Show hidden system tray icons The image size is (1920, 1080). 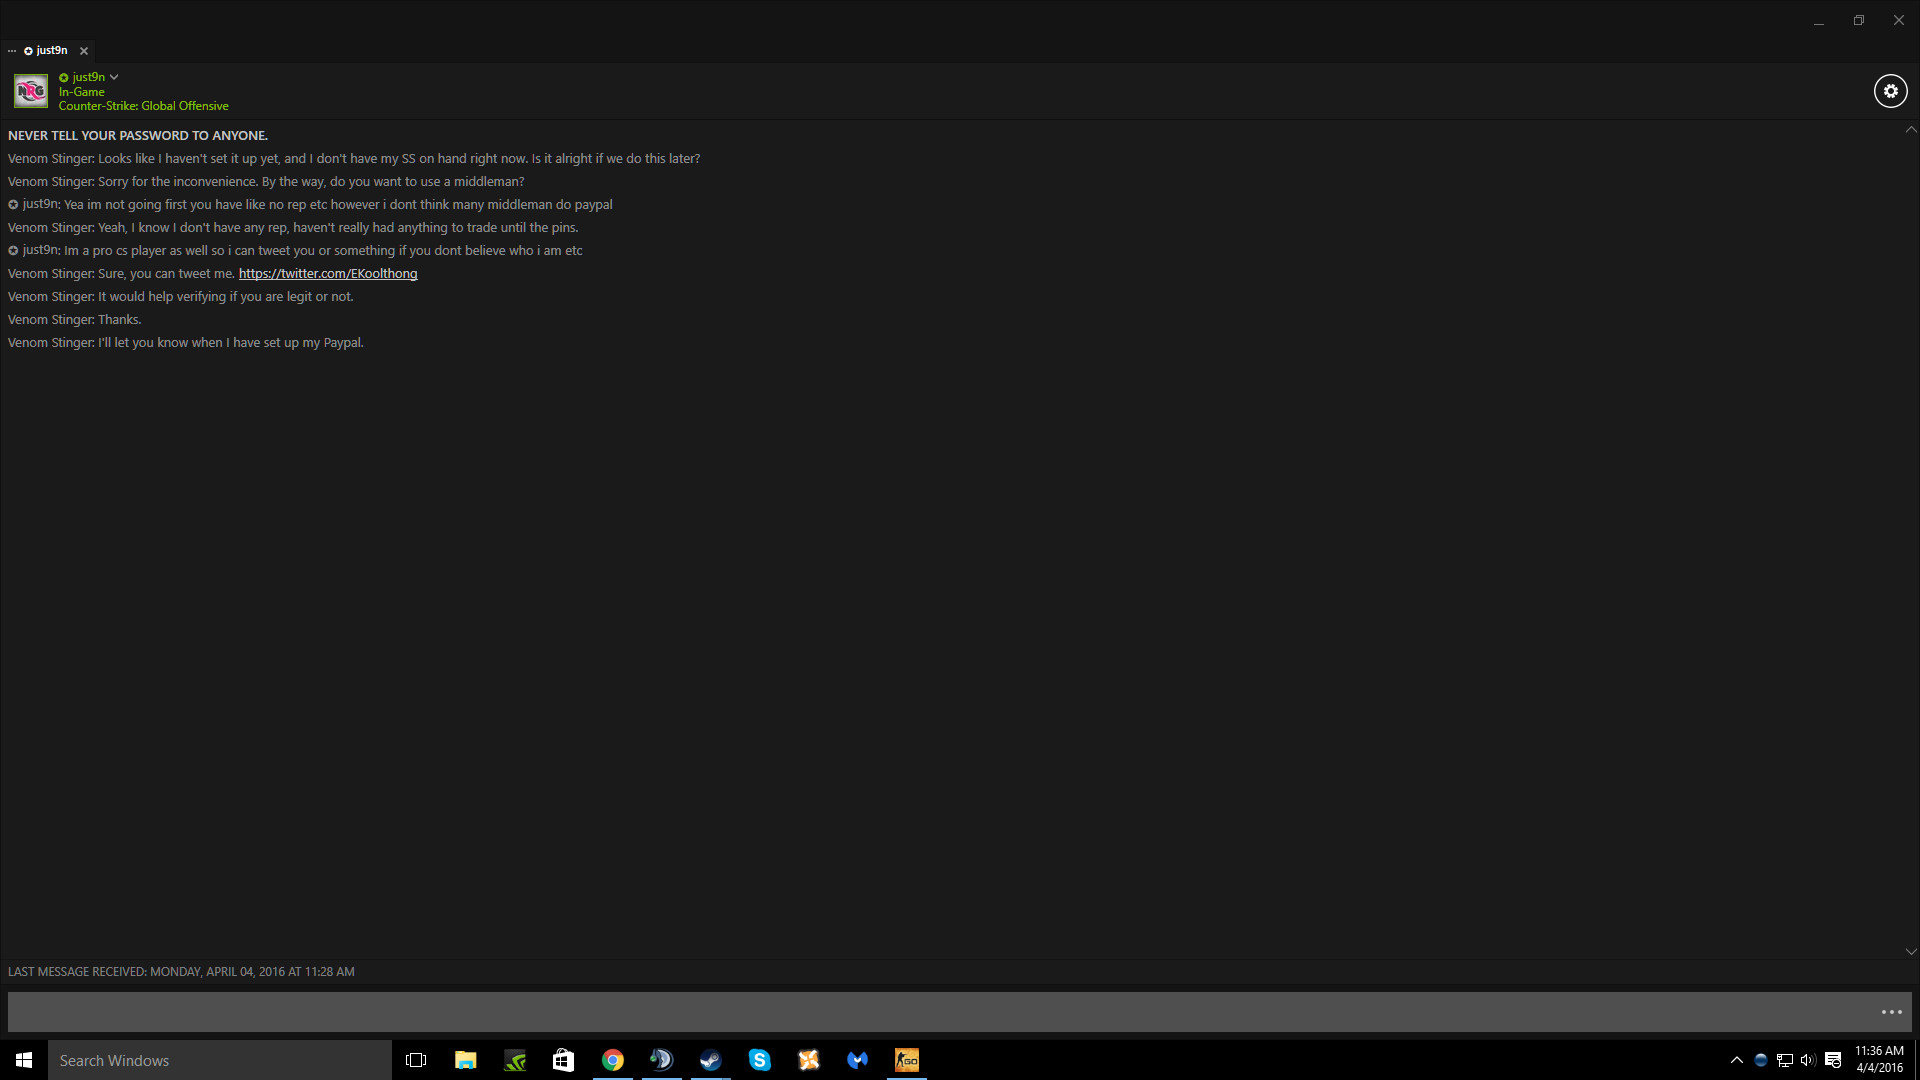click(x=1736, y=1060)
